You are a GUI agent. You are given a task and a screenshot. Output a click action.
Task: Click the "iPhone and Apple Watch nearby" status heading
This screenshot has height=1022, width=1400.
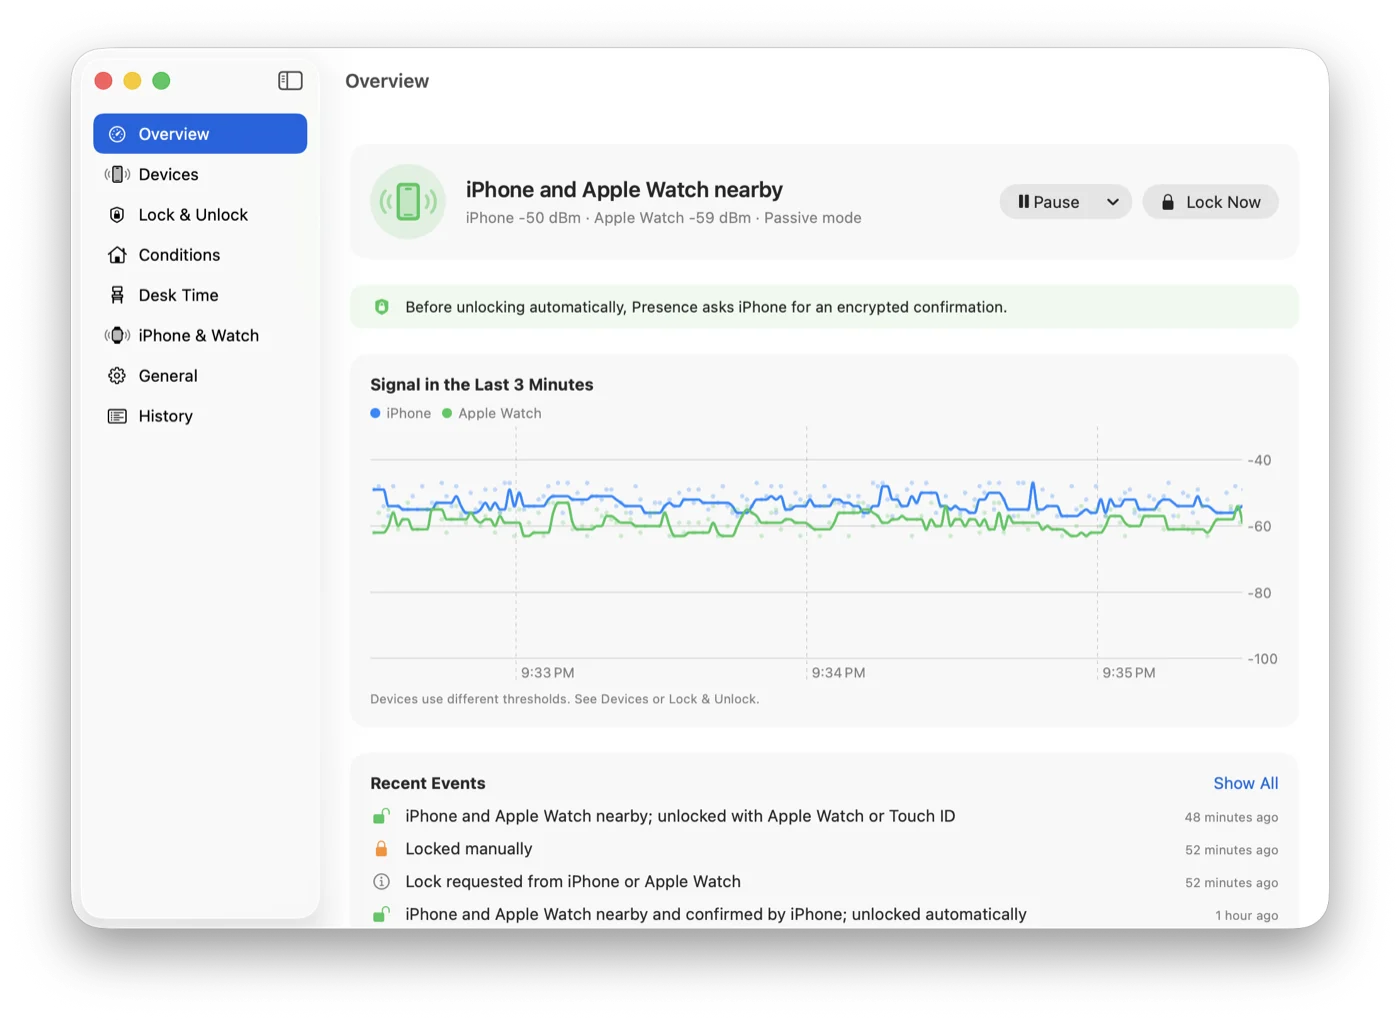click(624, 190)
